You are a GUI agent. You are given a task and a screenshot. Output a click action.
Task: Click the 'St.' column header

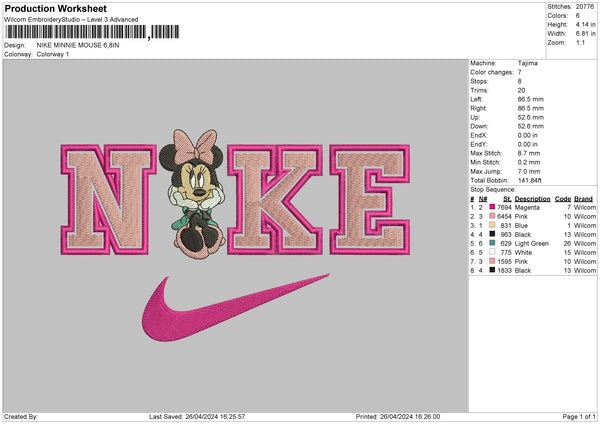(507, 199)
